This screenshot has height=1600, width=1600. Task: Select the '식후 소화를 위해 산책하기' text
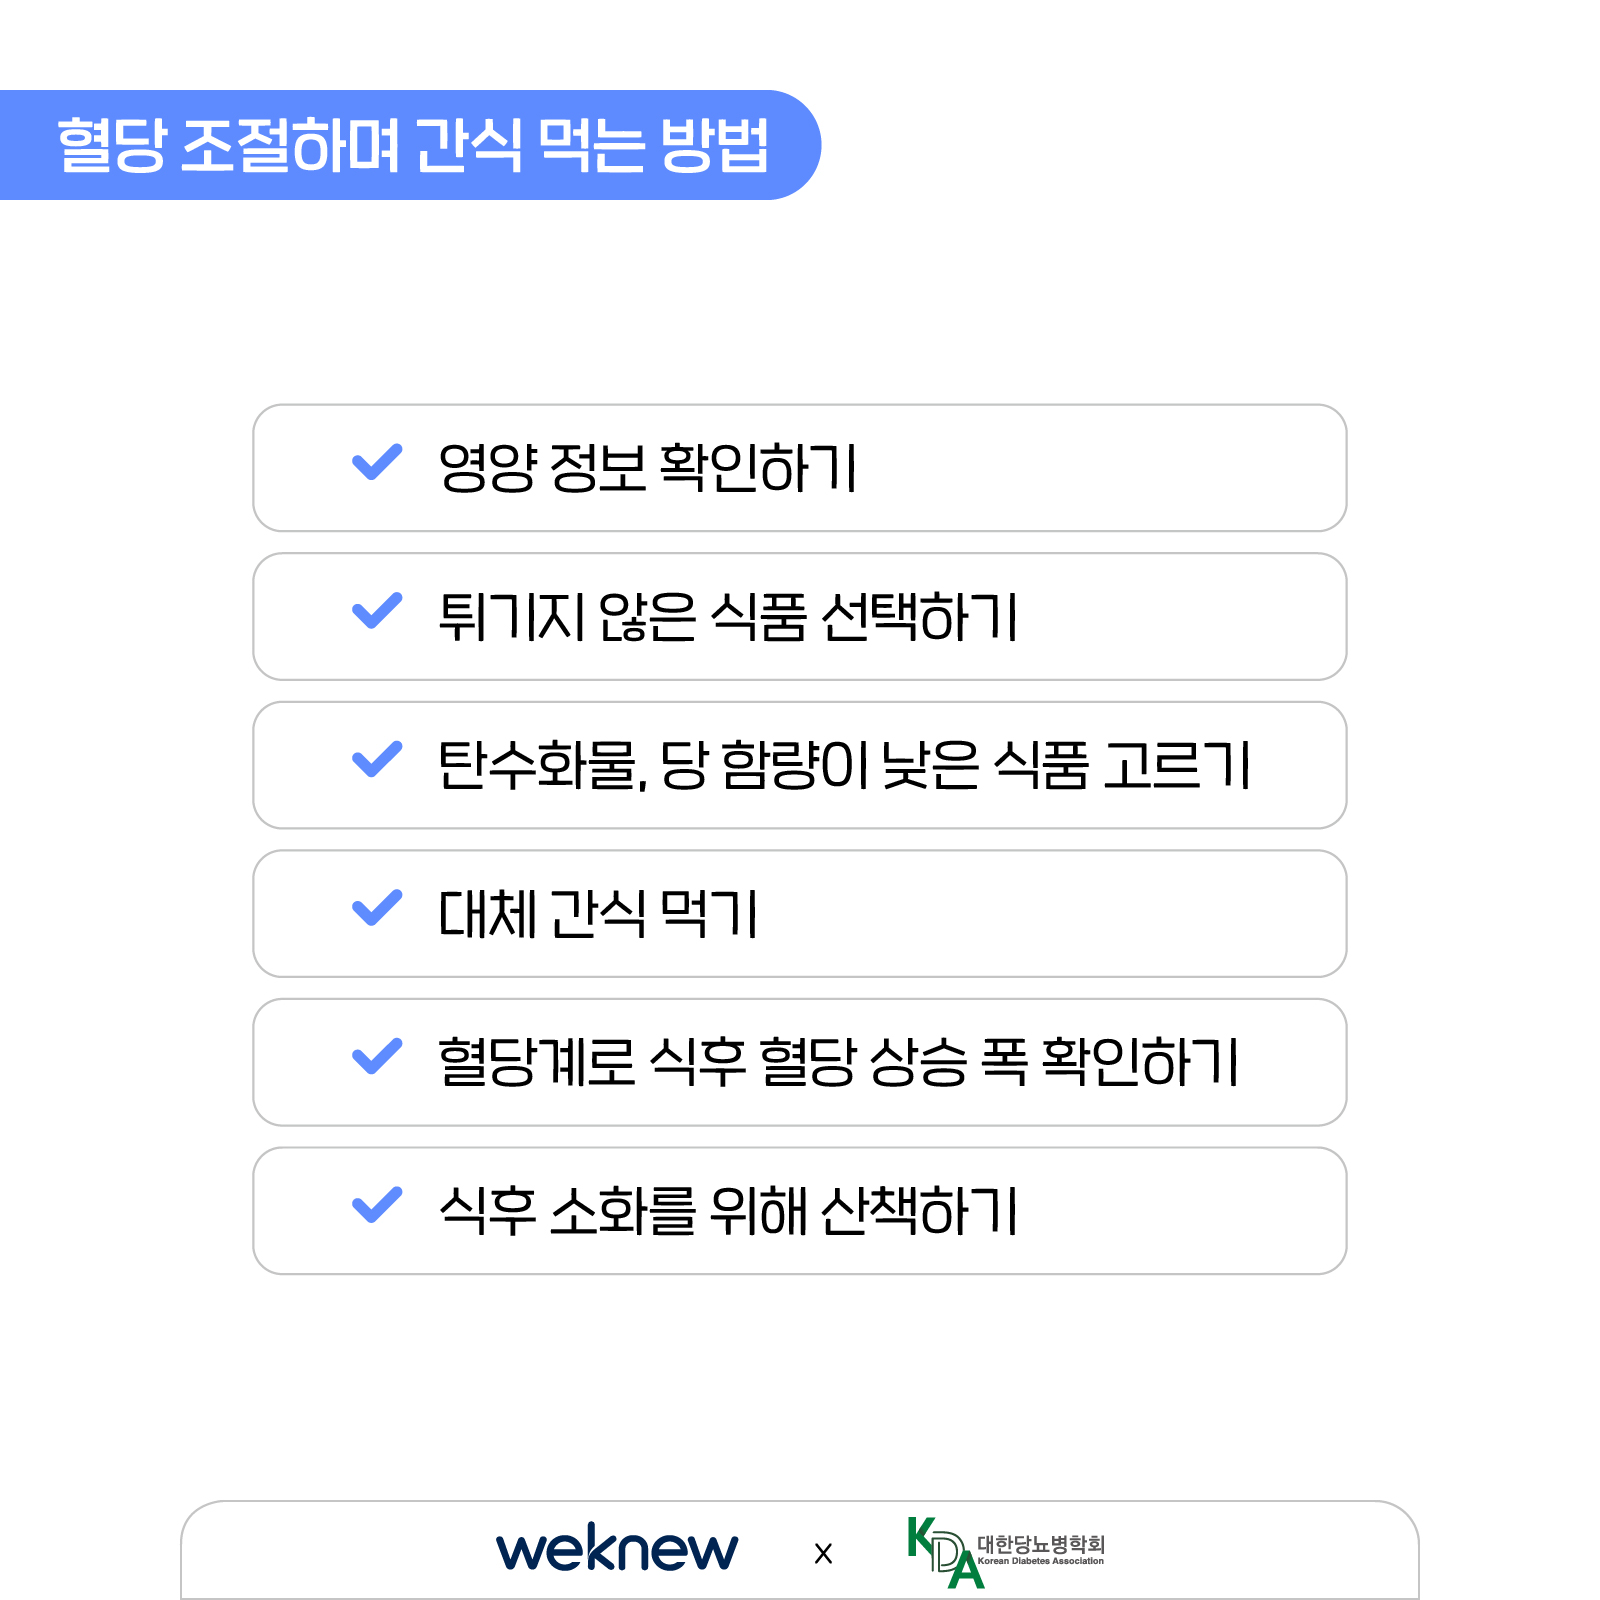click(728, 1211)
